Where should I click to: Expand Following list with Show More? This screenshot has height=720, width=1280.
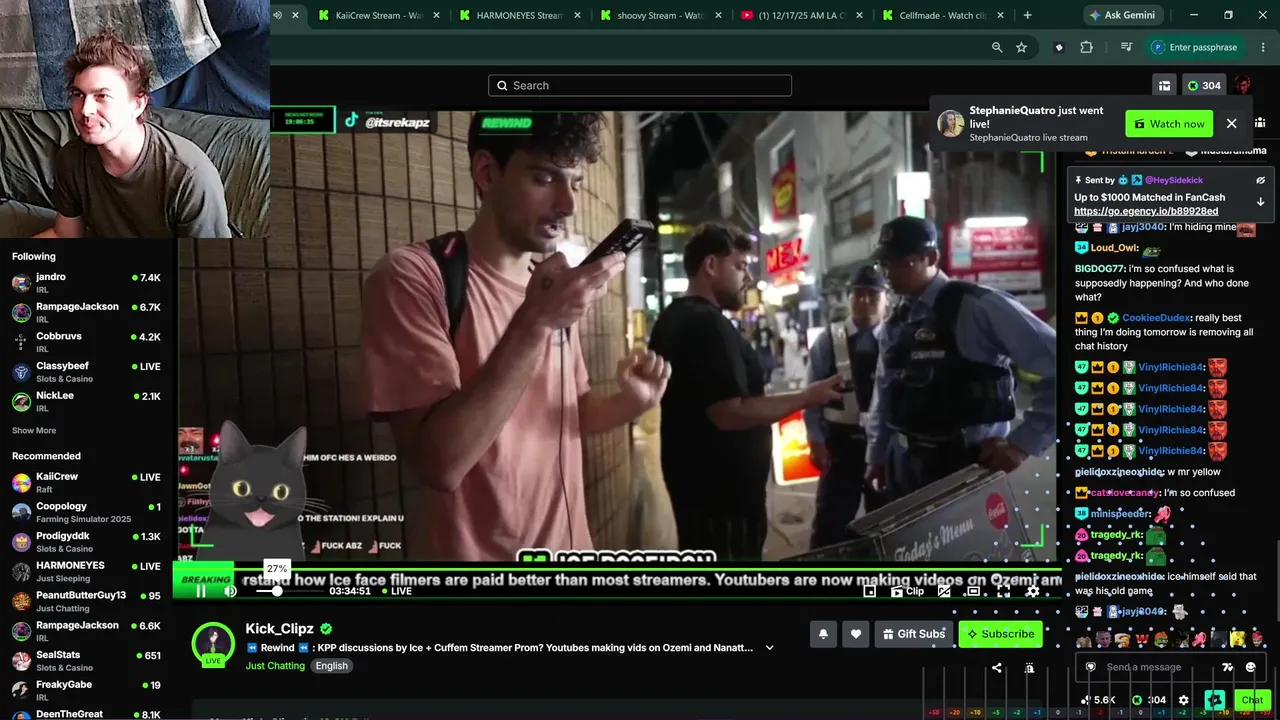click(34, 431)
